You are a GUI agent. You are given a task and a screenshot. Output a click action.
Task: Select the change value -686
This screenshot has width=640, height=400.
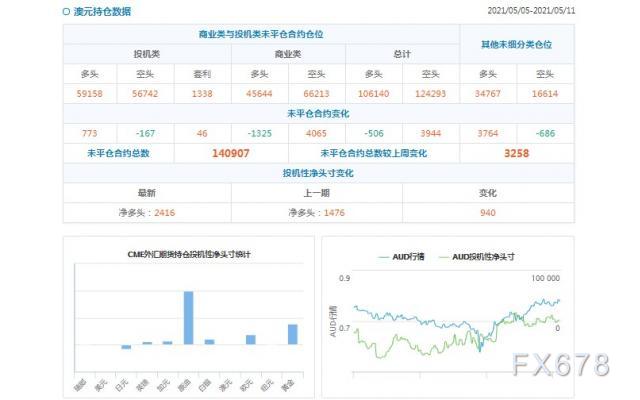[x=545, y=133]
